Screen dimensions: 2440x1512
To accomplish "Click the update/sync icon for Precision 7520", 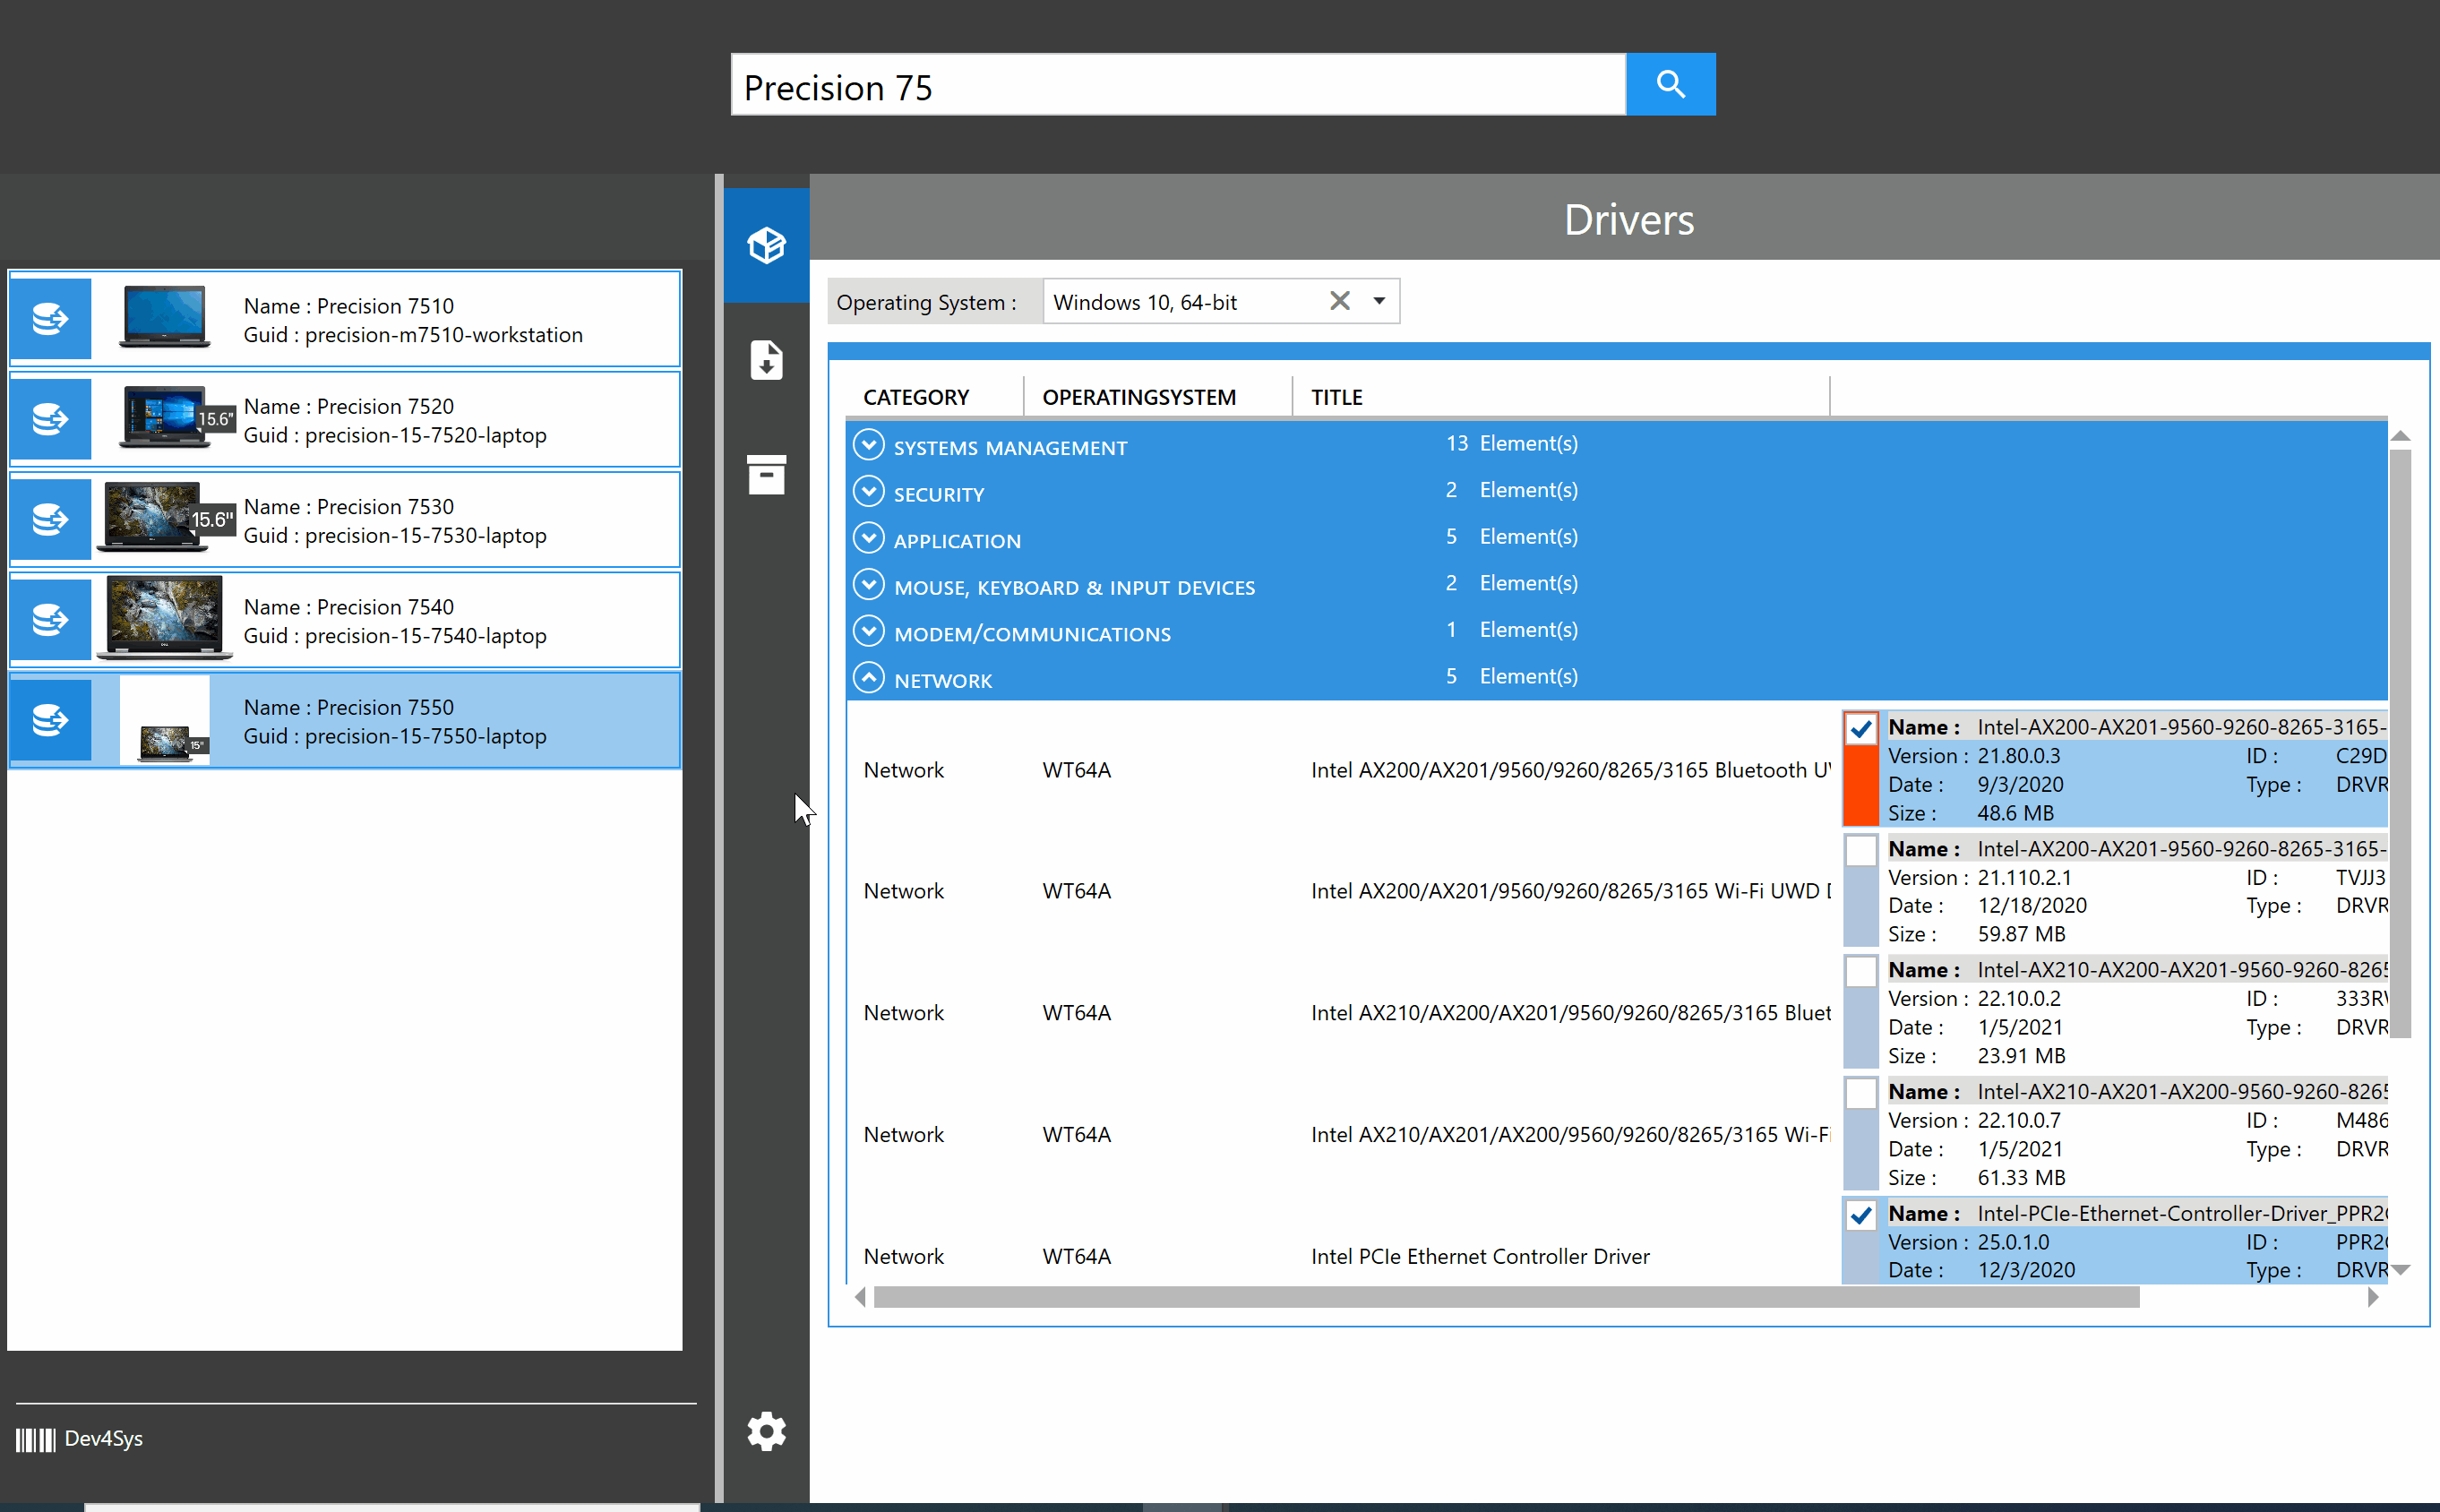I will (x=48, y=420).
